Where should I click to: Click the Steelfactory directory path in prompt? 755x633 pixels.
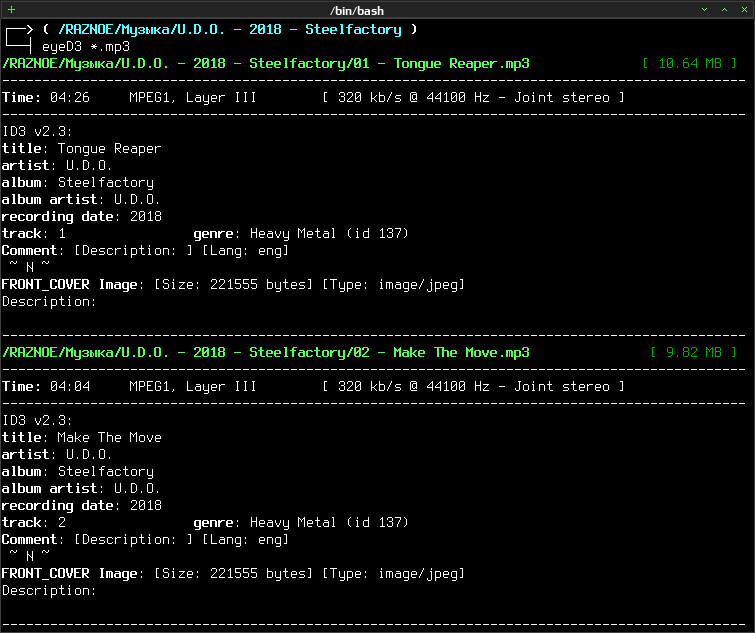[230, 30]
